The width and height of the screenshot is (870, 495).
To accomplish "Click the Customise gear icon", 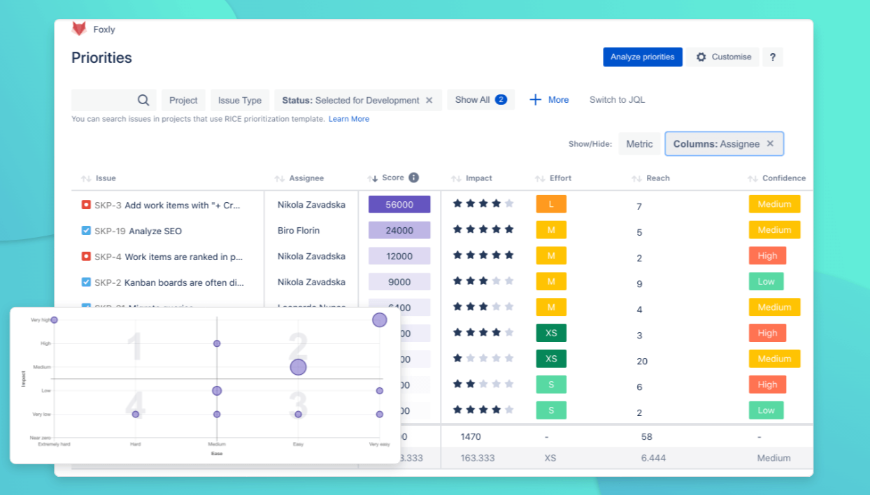I will 701,57.
